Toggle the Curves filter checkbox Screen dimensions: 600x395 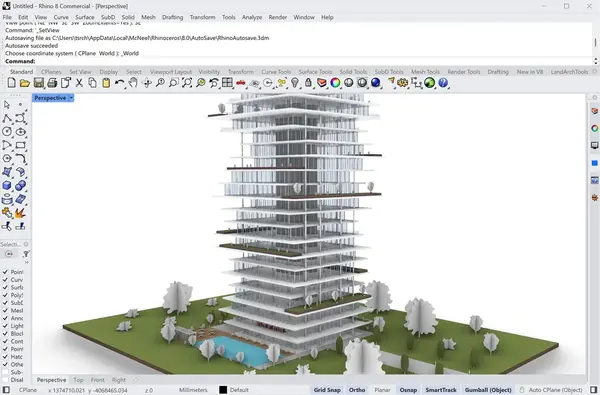click(x=5, y=279)
